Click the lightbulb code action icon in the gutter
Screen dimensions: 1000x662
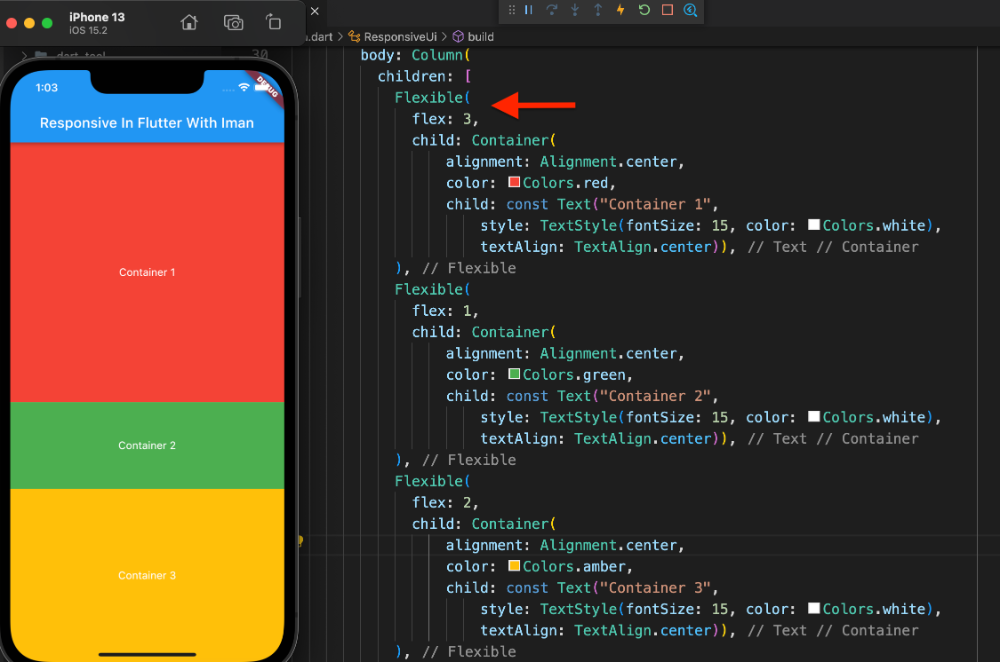[300, 541]
